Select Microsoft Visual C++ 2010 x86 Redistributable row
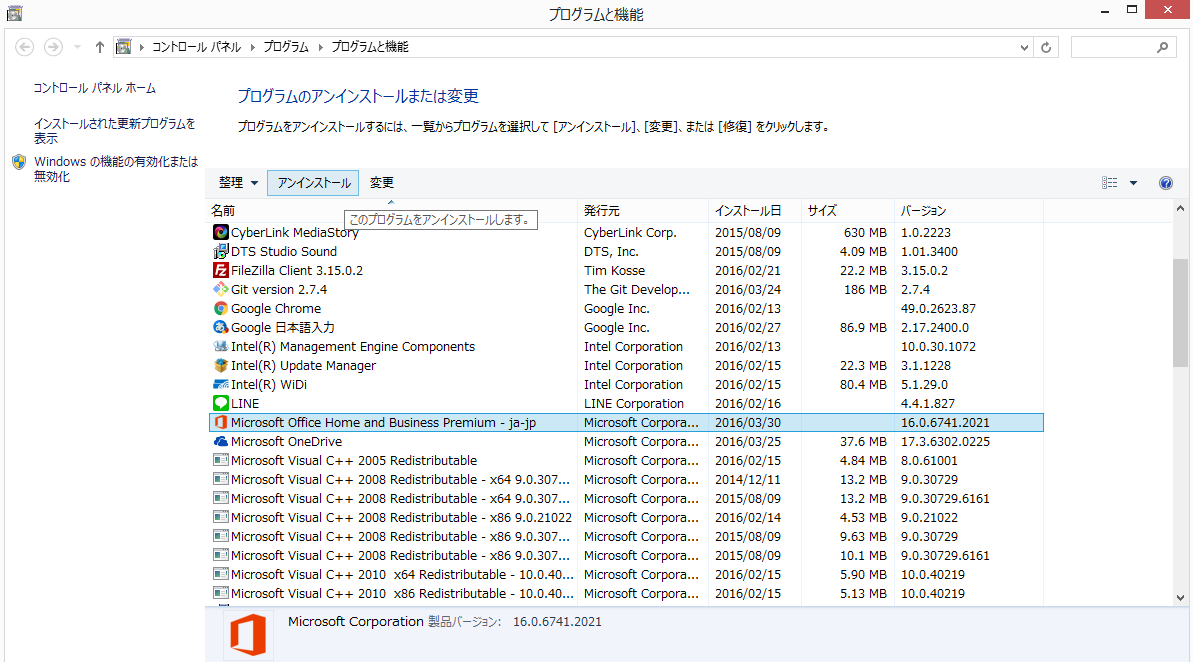Screen dimensions: 1193x662 625,594
